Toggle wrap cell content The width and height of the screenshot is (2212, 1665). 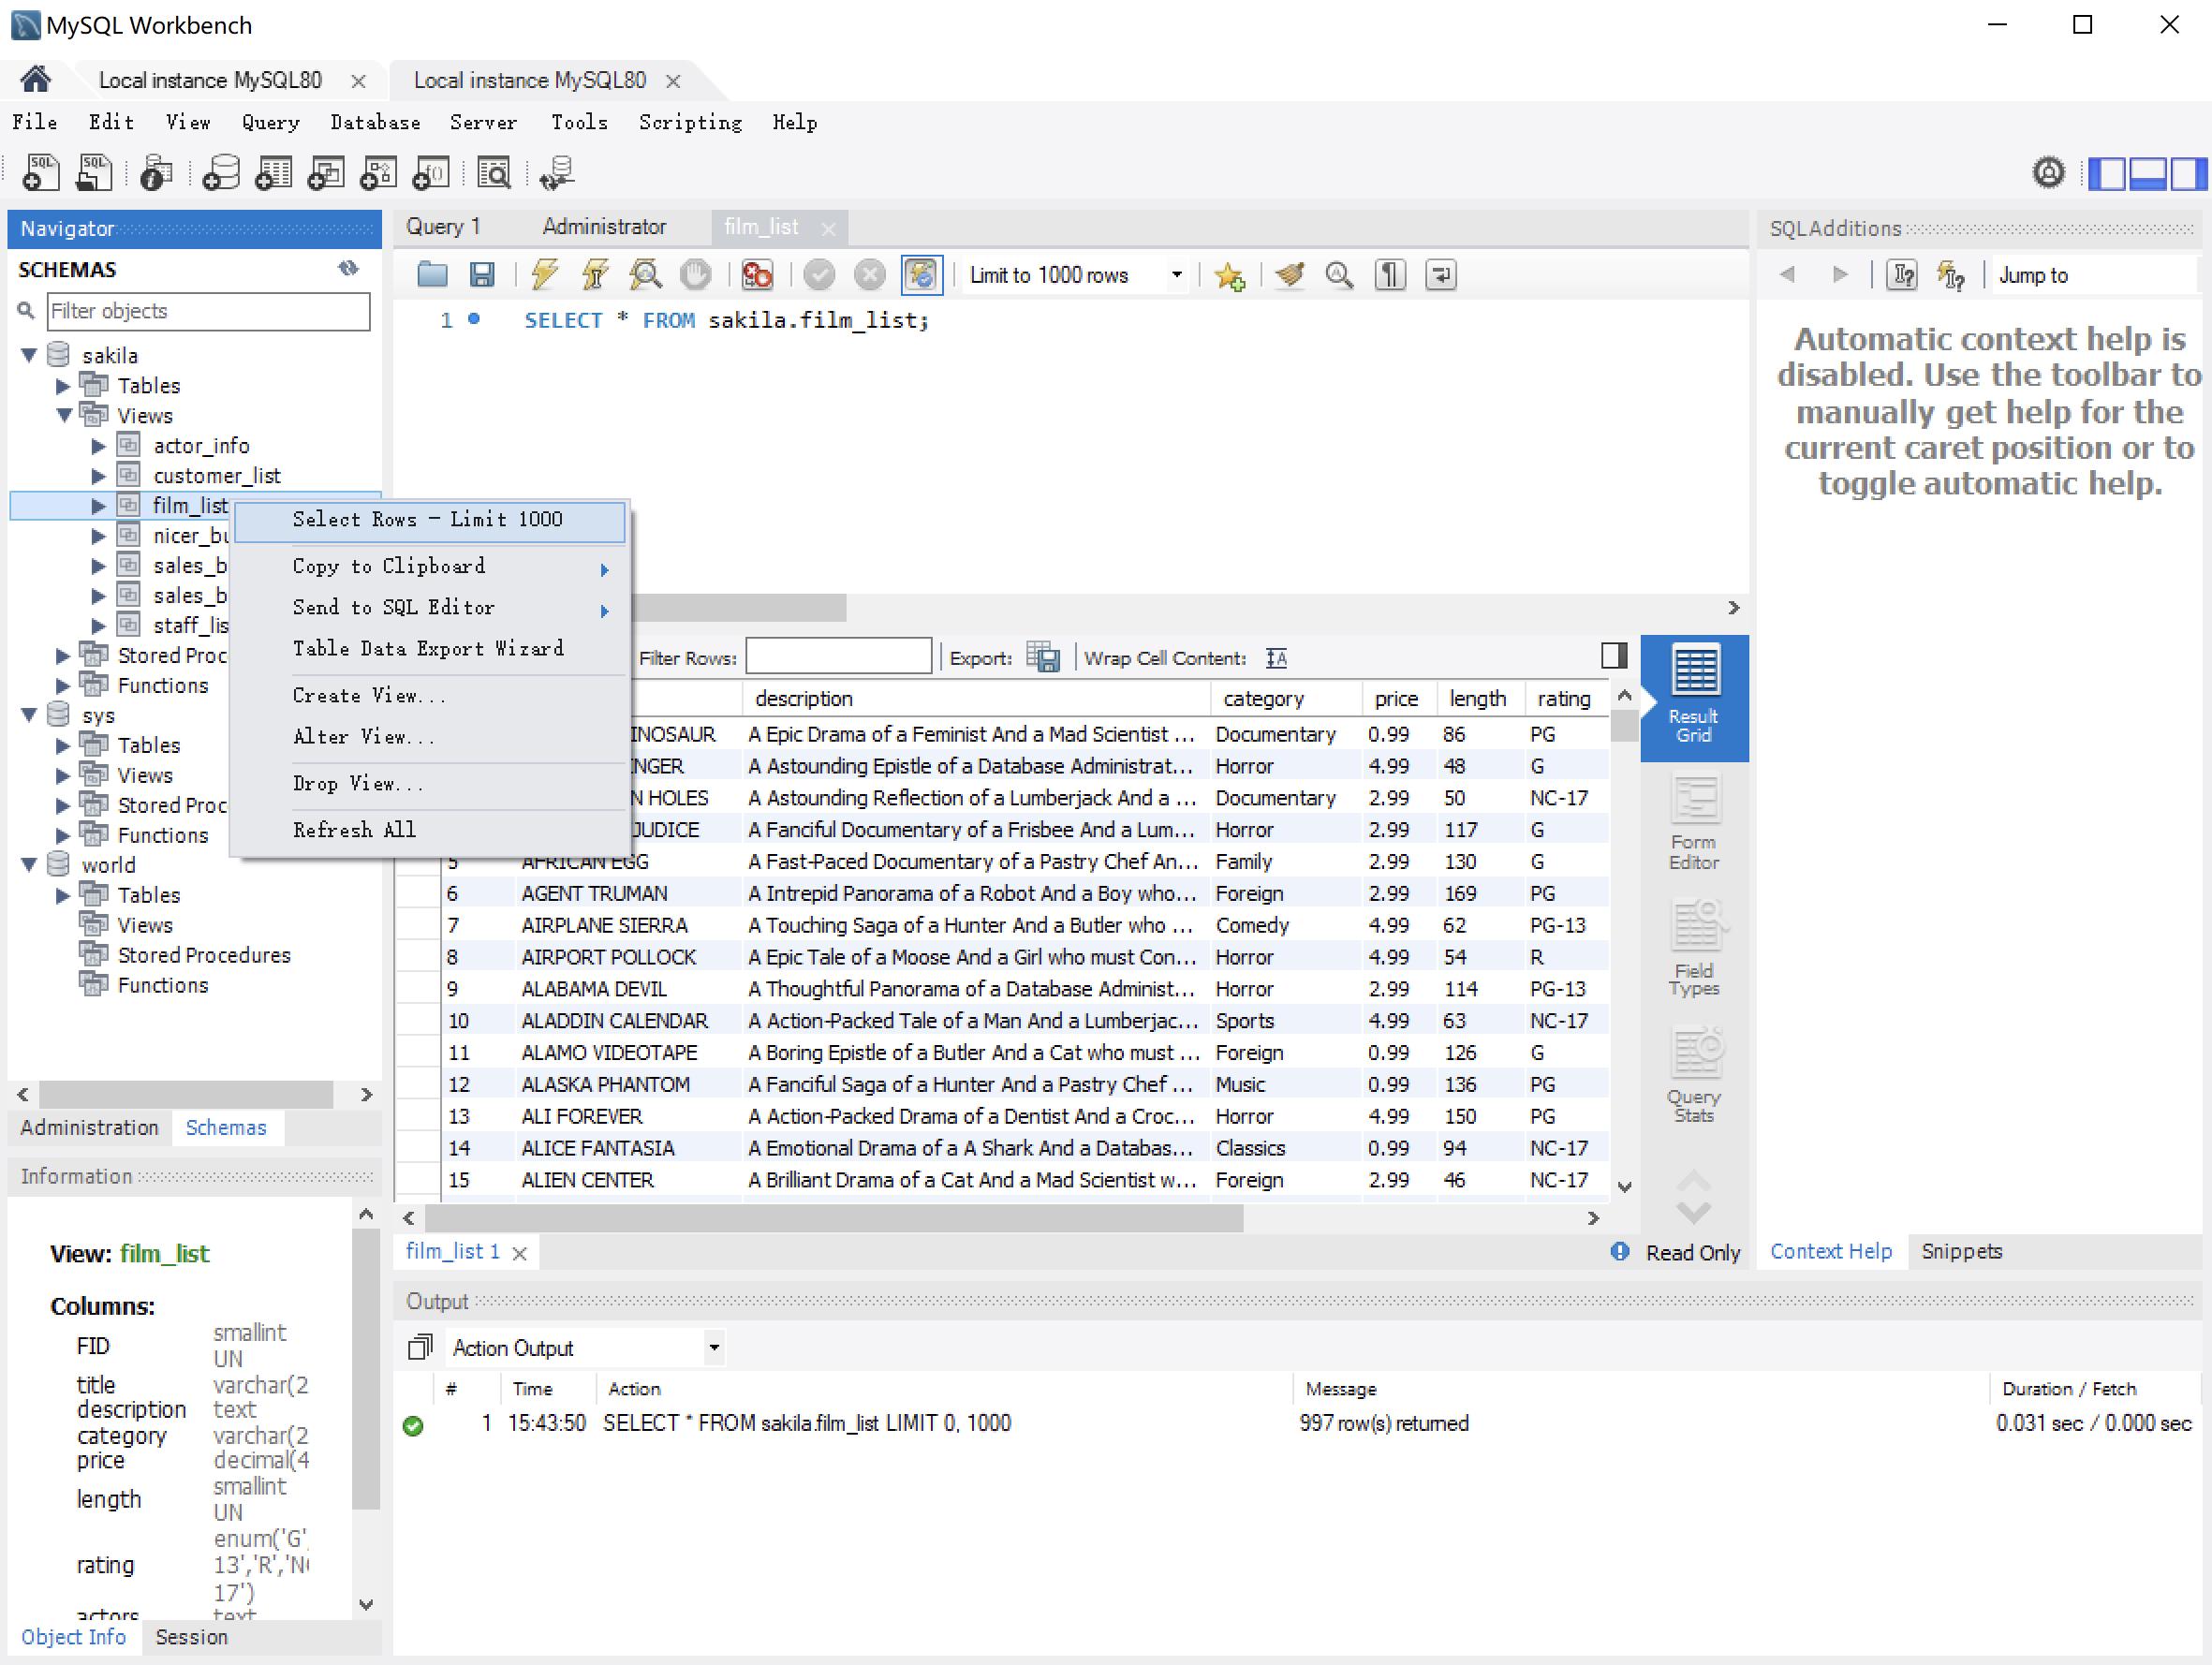[x=1276, y=658]
